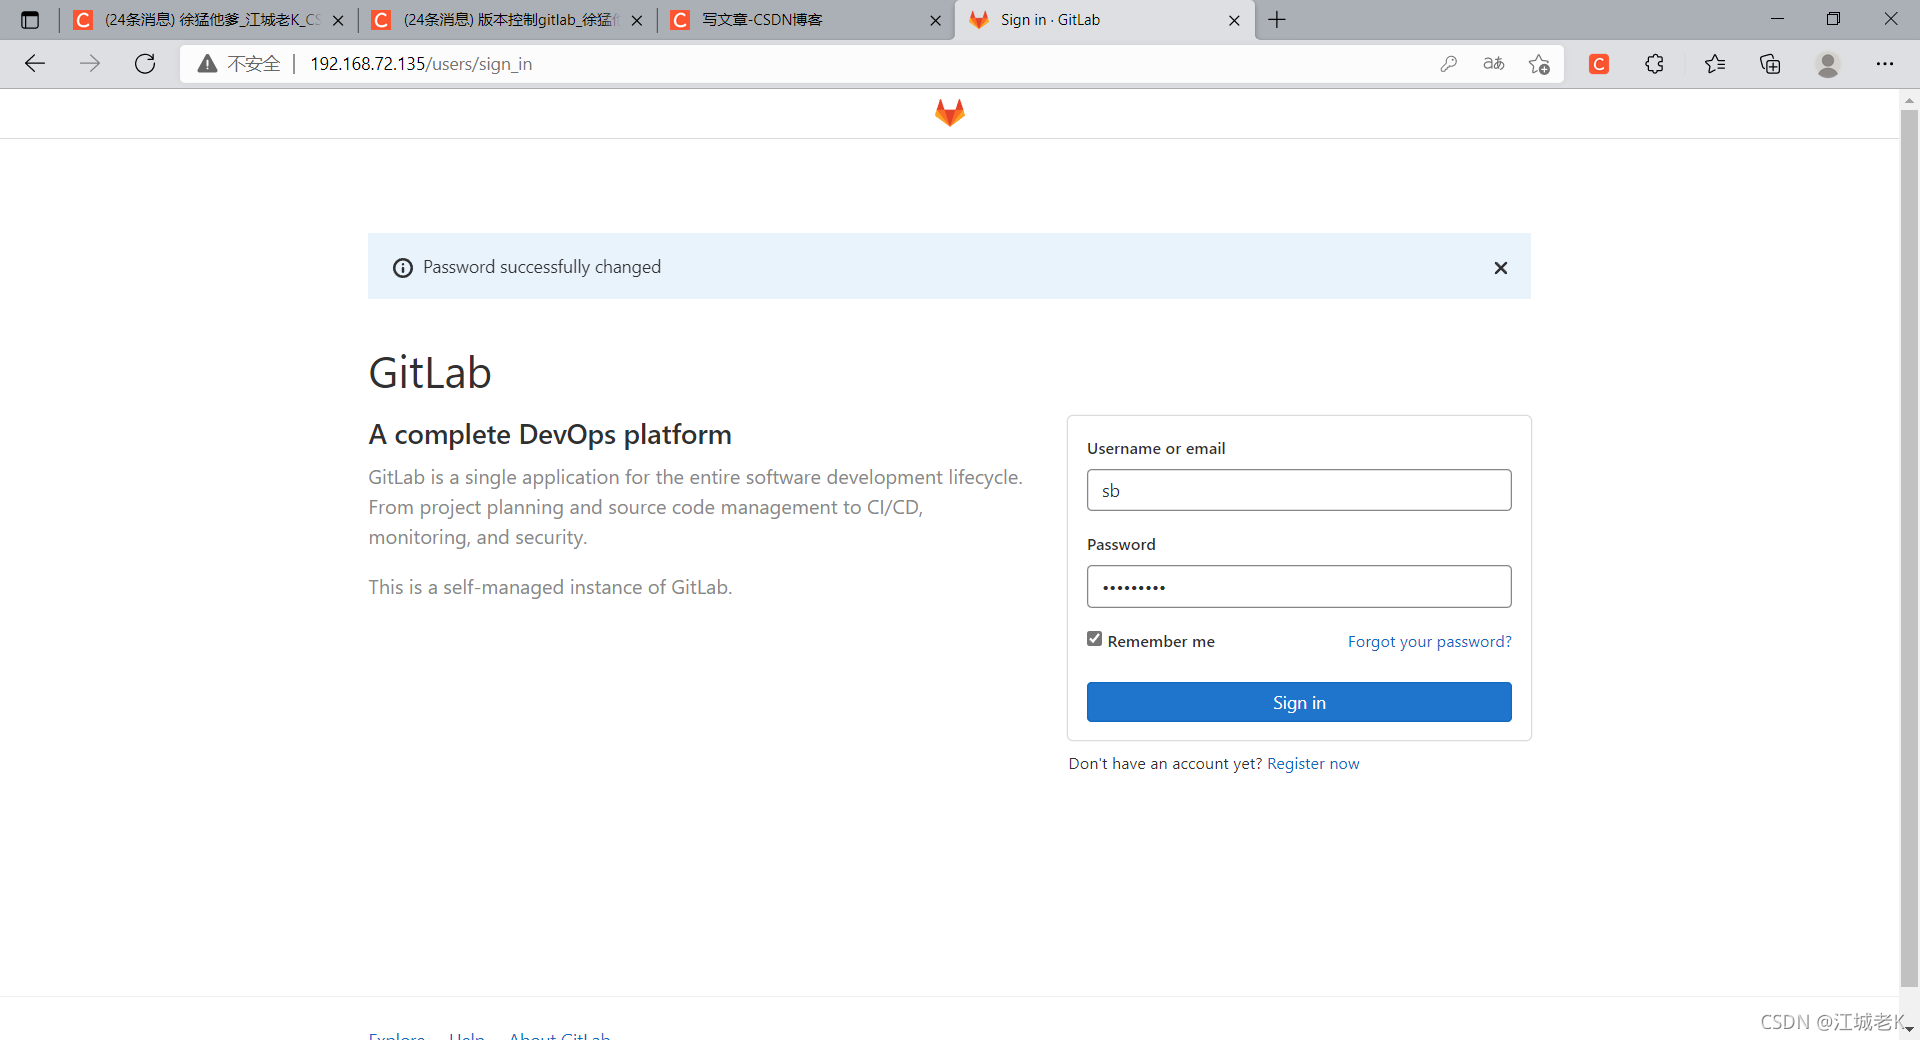The image size is (1920, 1040).
Task: Reload the page with the refresh icon
Action: pyautogui.click(x=145, y=64)
